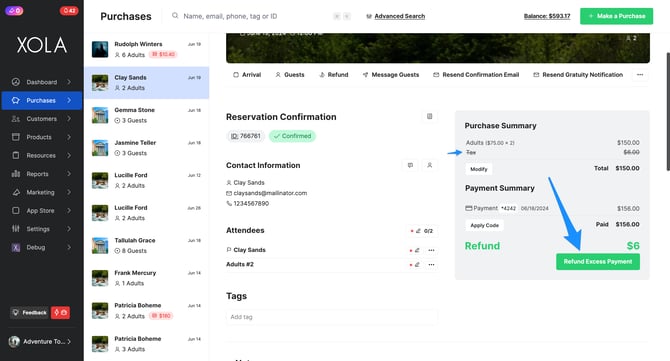Open Resources in the sidebar
This screenshot has width=670, height=361.
[x=41, y=156]
